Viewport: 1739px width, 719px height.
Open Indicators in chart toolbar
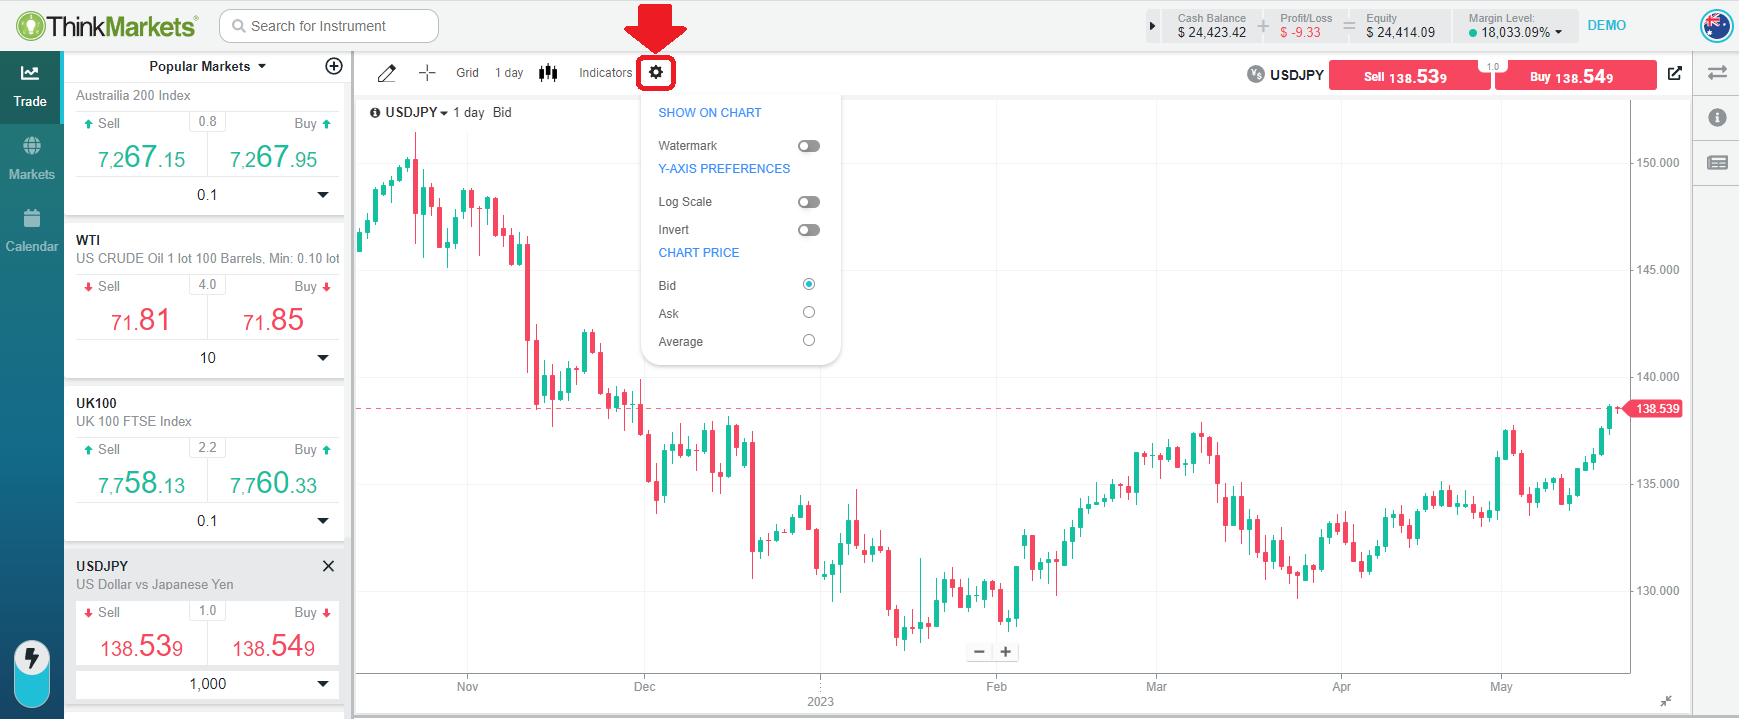point(605,73)
